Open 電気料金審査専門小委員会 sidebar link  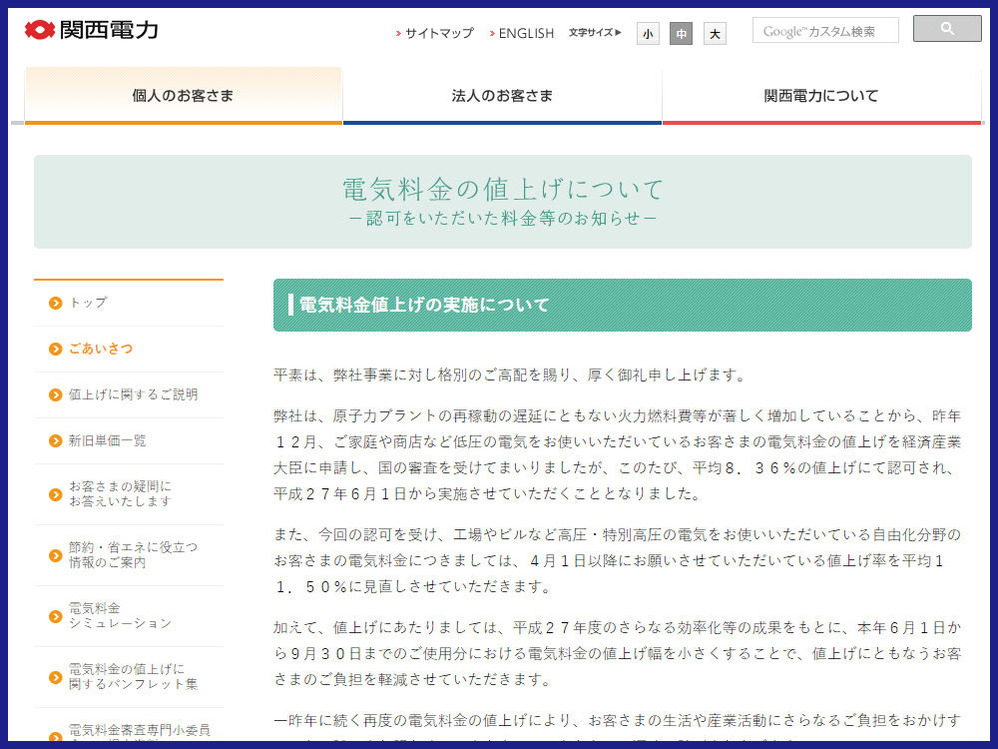[138, 730]
